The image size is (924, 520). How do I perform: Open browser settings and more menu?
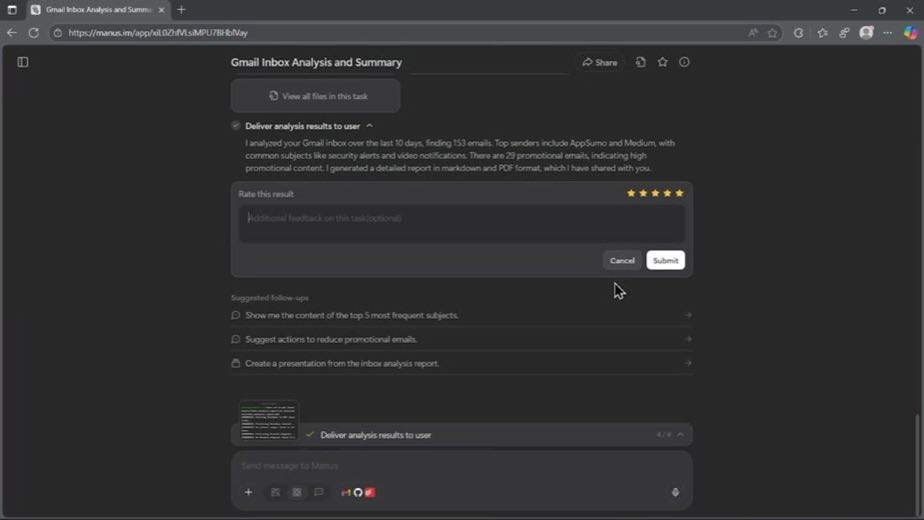point(888,33)
